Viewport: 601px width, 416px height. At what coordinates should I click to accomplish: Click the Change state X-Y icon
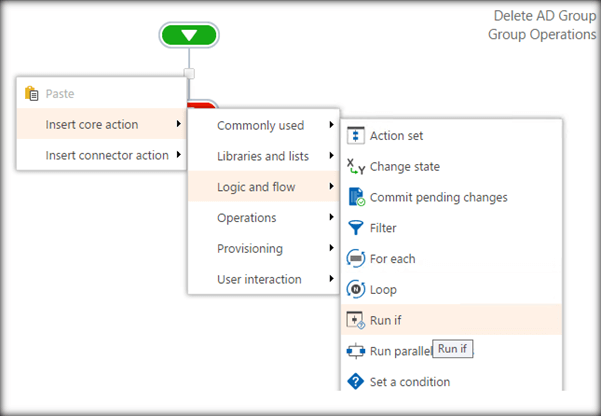click(x=355, y=167)
